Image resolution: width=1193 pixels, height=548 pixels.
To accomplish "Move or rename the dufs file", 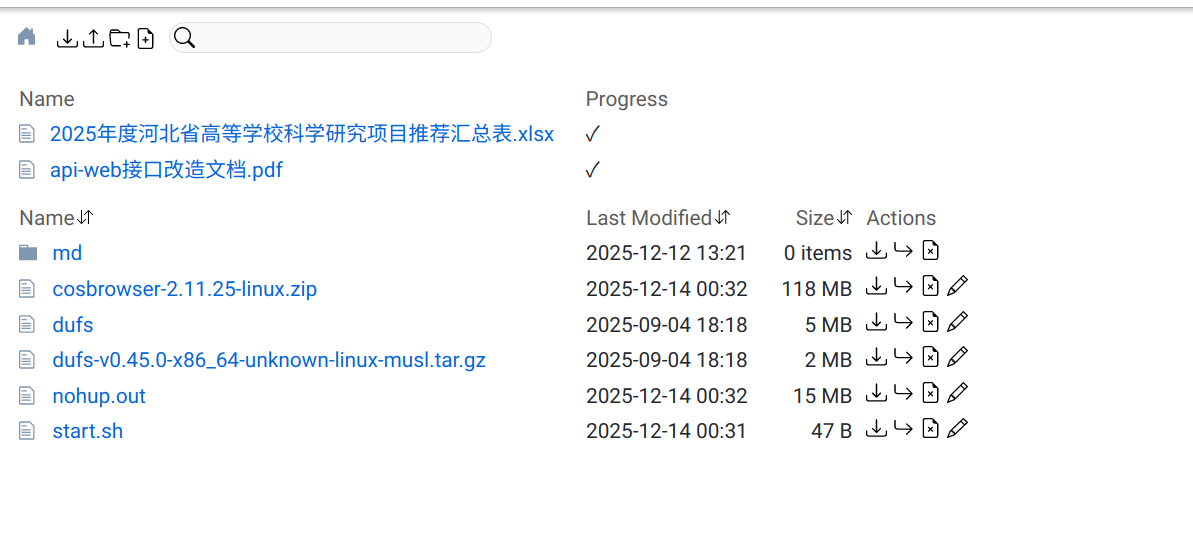I will (903, 323).
